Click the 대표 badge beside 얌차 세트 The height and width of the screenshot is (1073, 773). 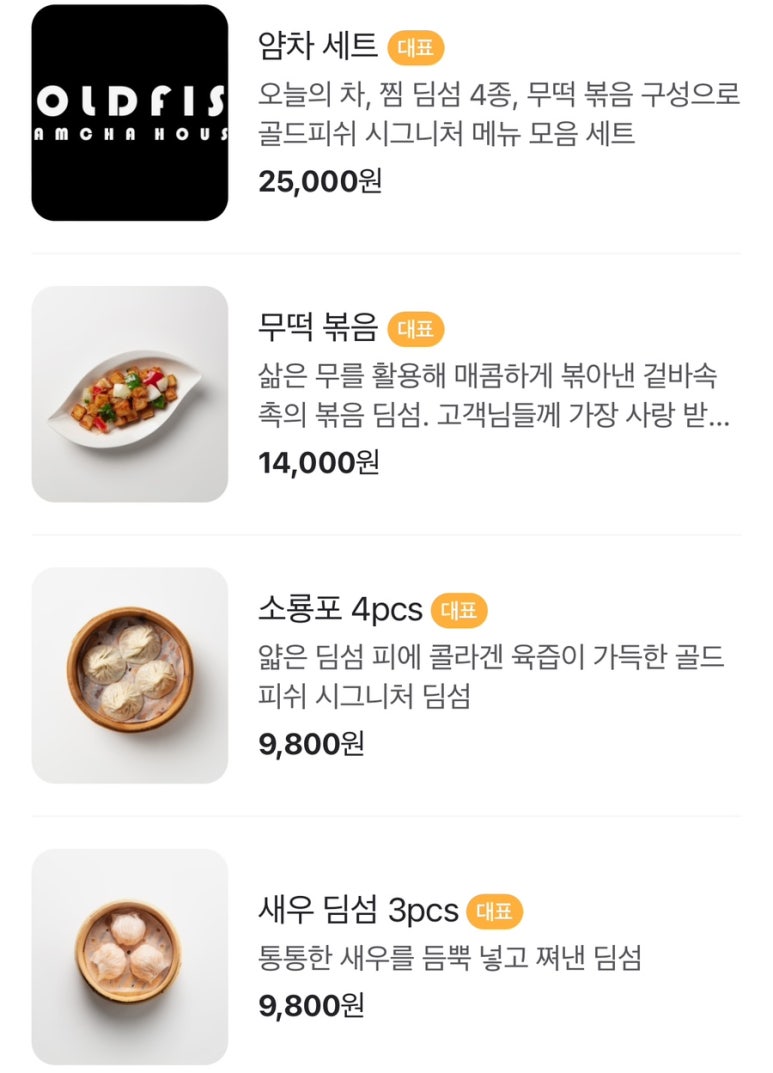(415, 47)
